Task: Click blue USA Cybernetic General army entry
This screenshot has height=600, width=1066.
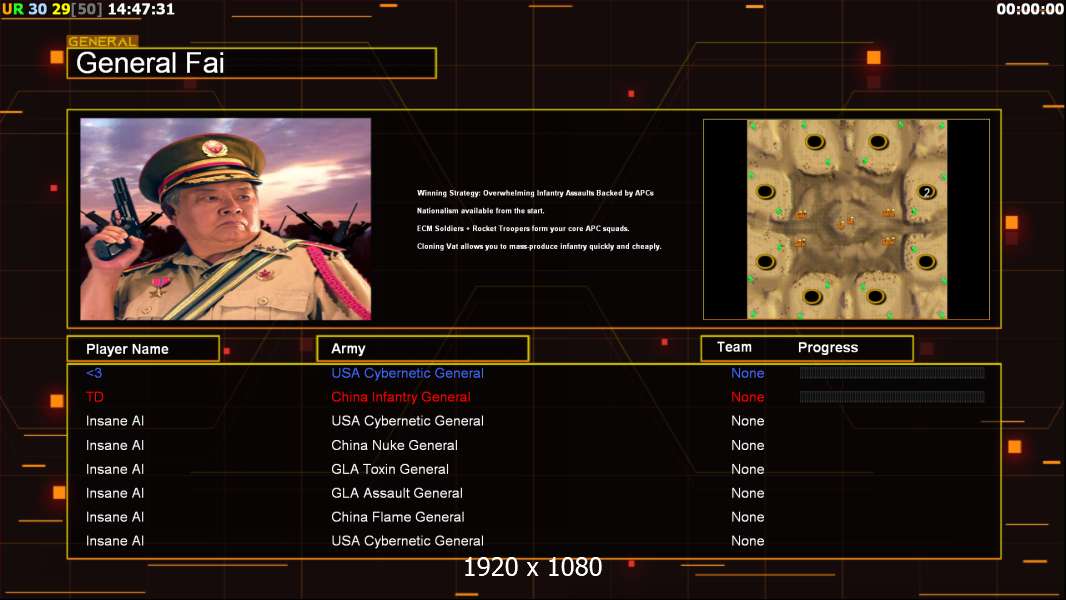Action: (407, 373)
